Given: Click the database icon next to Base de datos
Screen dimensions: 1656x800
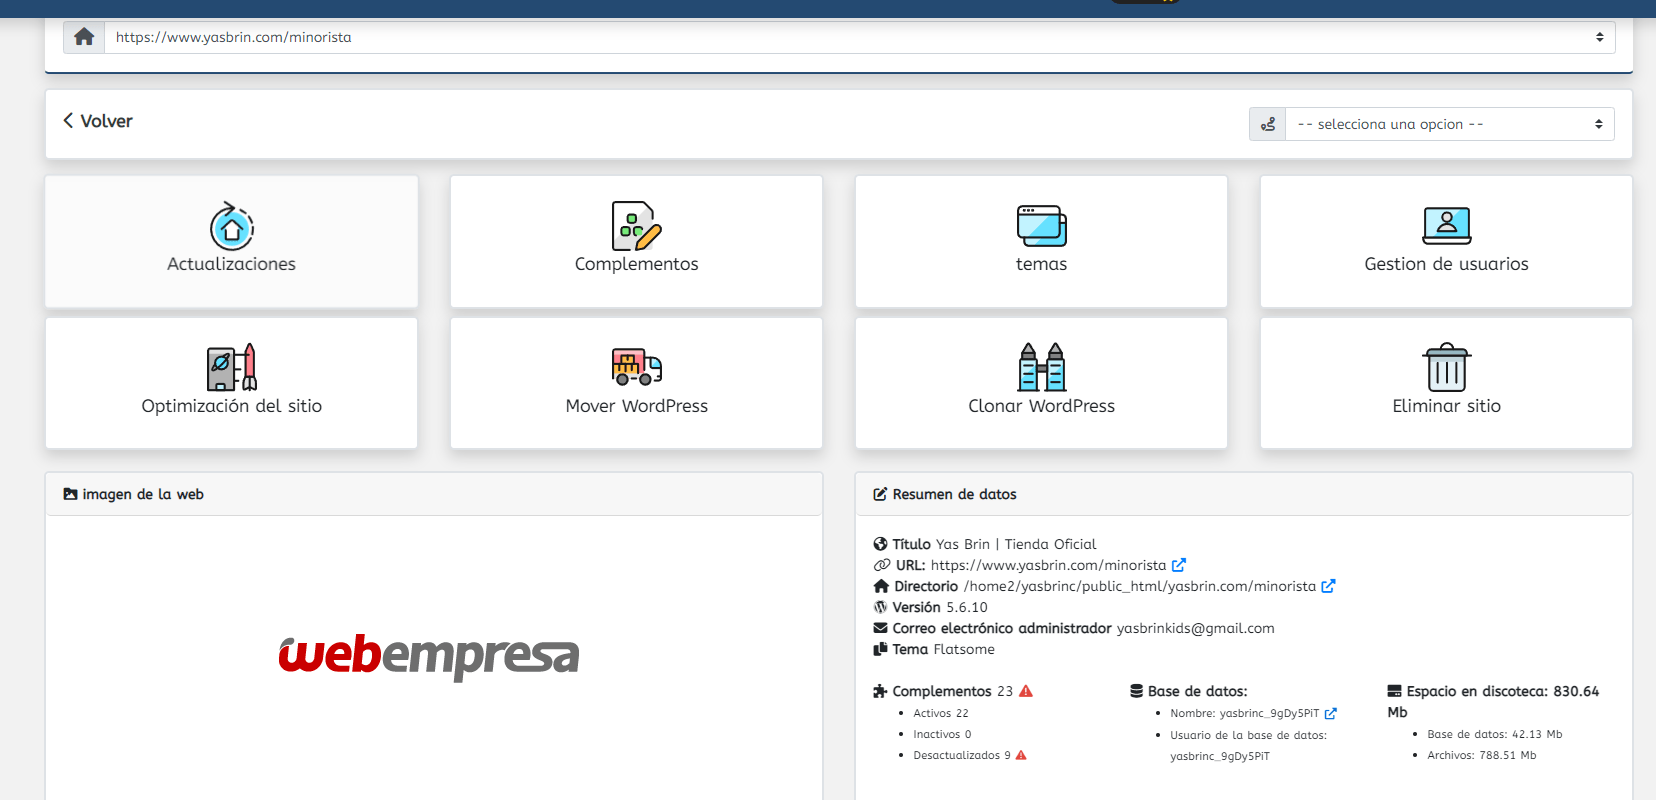Looking at the screenshot, I should [1136, 691].
